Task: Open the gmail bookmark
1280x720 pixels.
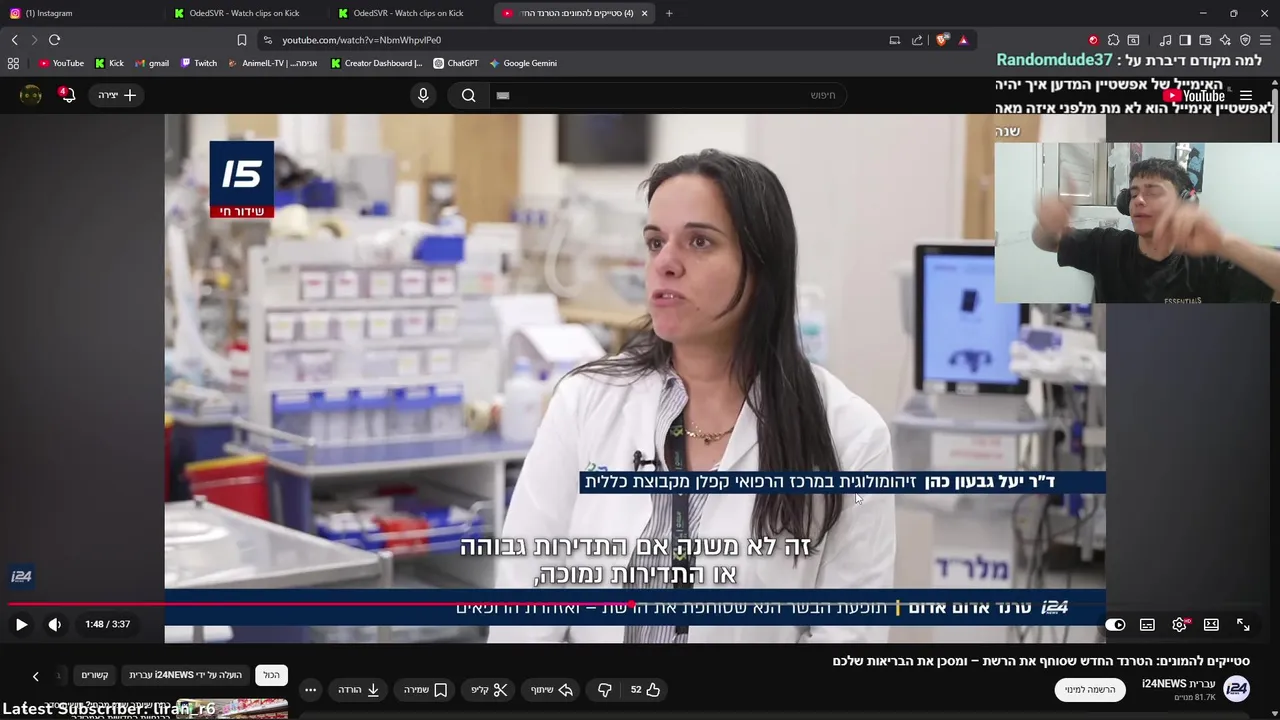Action: click(x=152, y=63)
